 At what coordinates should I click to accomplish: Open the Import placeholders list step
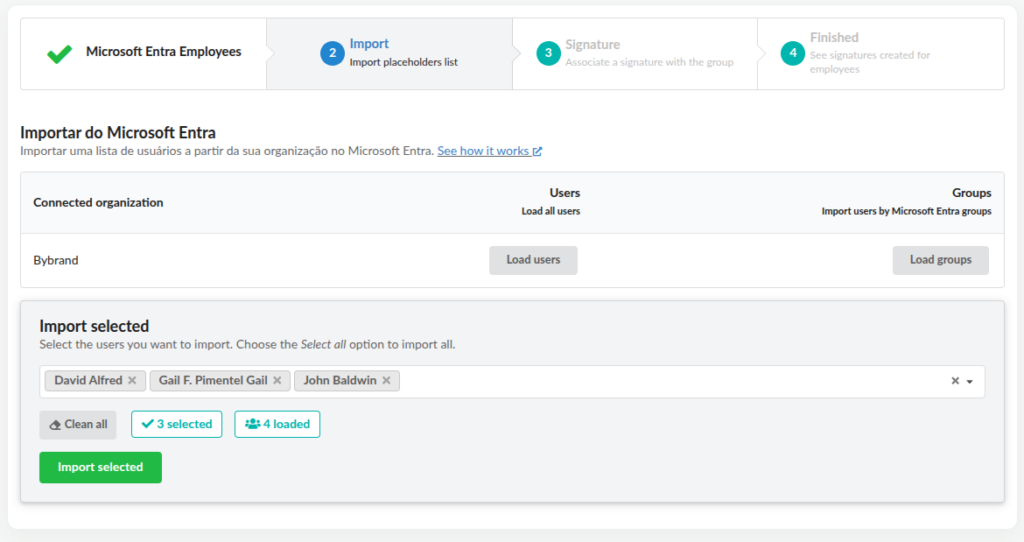[403, 53]
